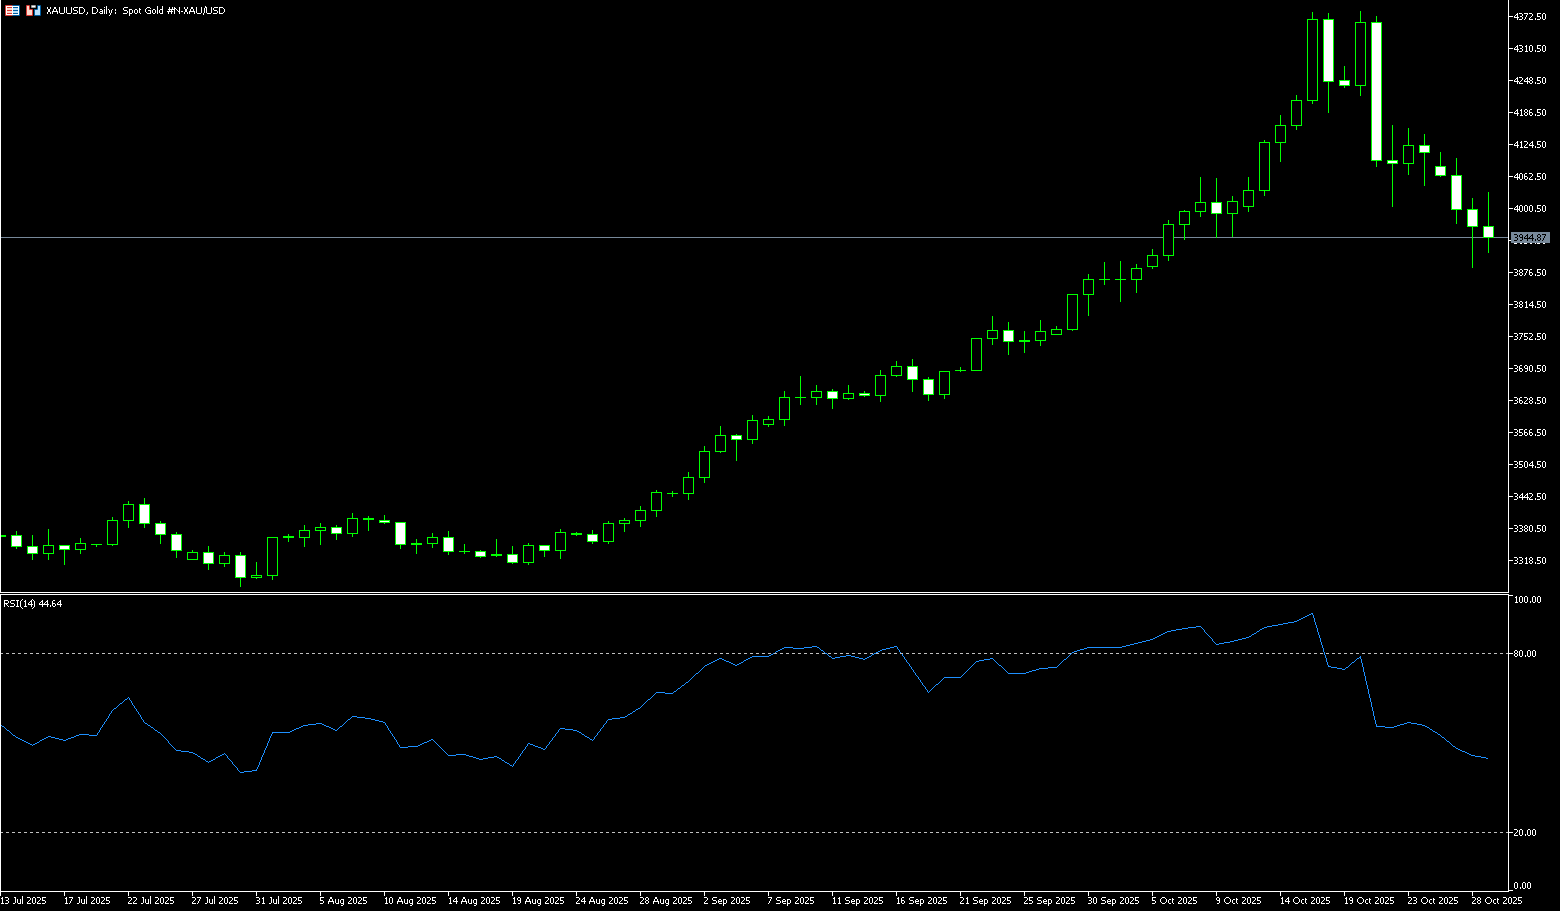Click the 4372.50 price scale label
Viewport: 1560px width, 911px height.
coord(1530,17)
